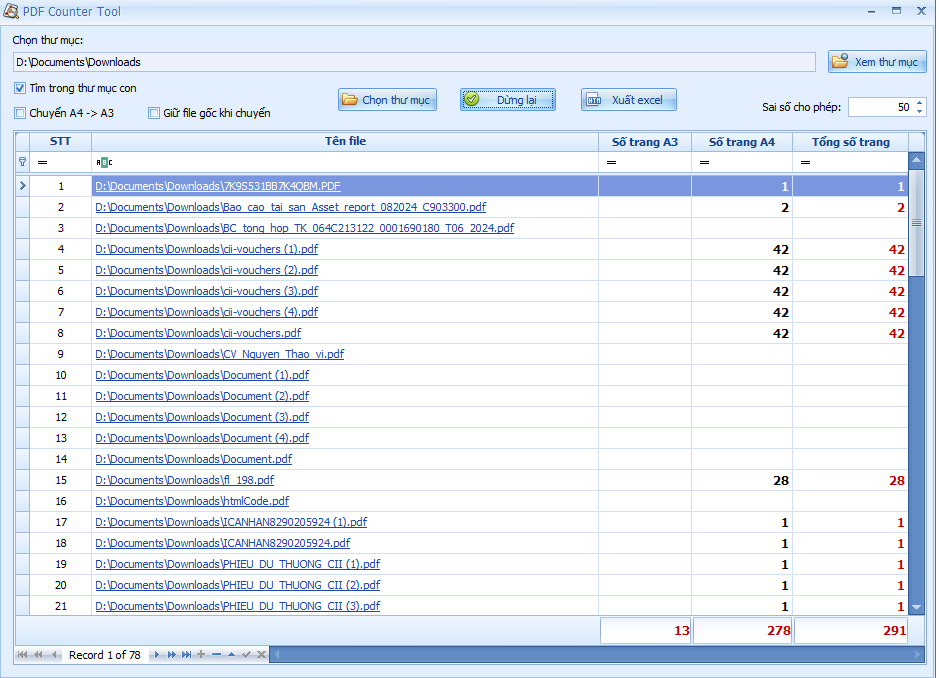Click the Tên file filter row cell
Screen dimensions: 939x678
point(345,162)
